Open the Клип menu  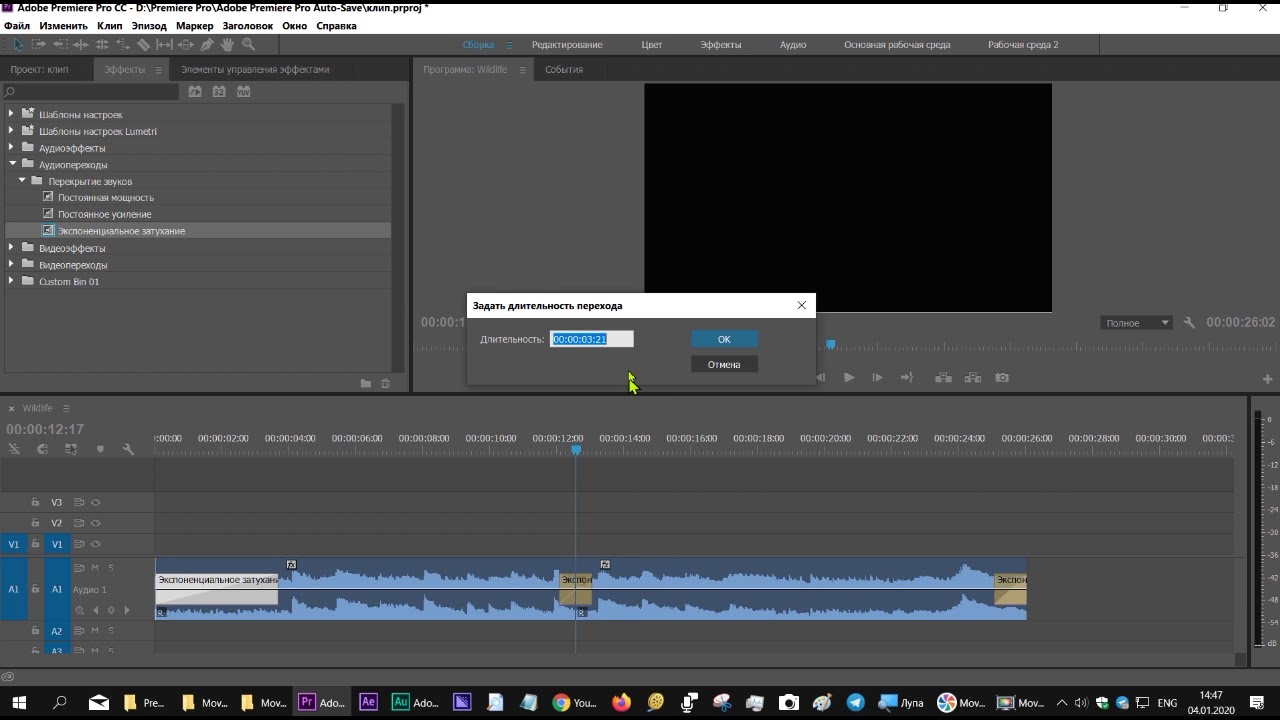click(110, 26)
